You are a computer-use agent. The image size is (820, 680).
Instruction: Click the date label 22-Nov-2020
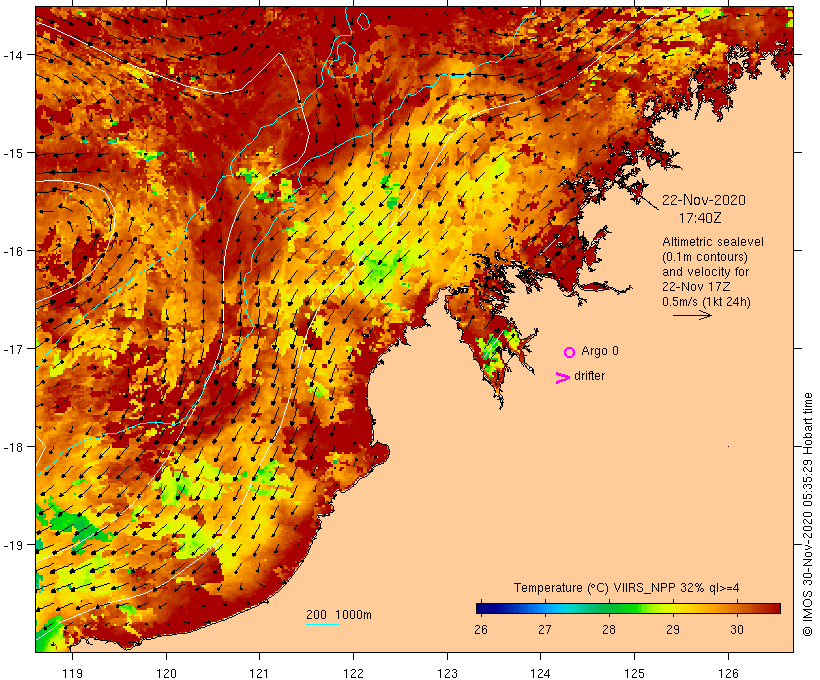pos(704,200)
